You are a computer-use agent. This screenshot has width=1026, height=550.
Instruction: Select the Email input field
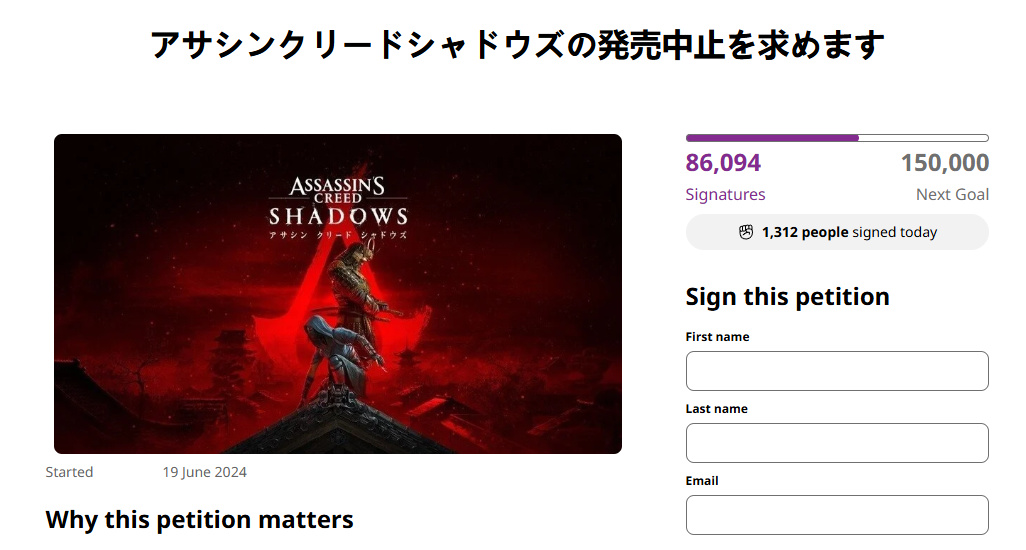(836, 515)
